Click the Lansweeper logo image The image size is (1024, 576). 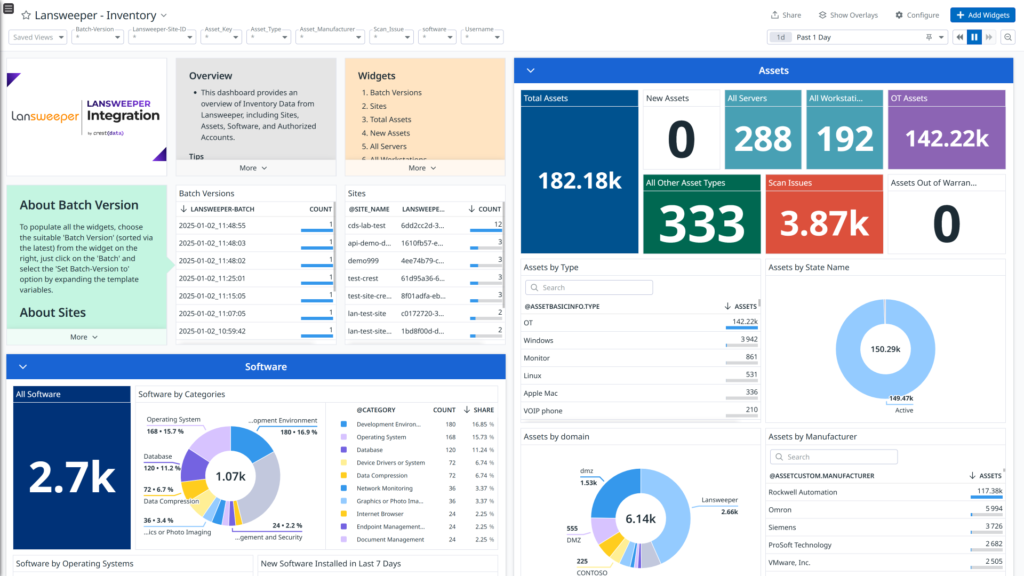[x=86, y=117]
